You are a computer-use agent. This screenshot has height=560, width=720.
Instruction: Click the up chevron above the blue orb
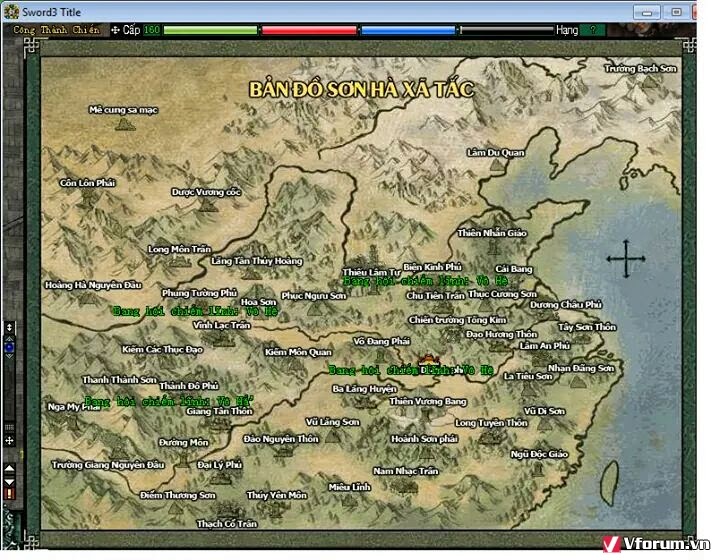click(x=9, y=339)
